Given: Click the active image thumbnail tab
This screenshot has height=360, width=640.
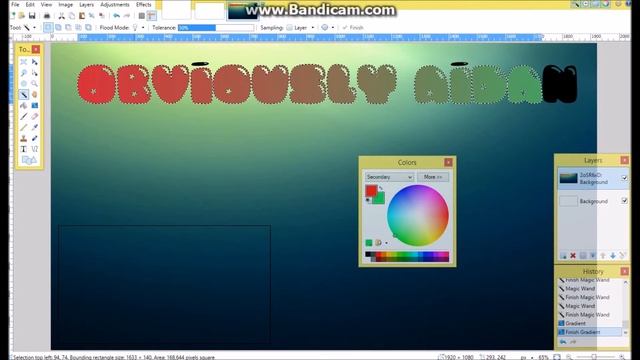Looking at the screenshot, I should (242, 11).
